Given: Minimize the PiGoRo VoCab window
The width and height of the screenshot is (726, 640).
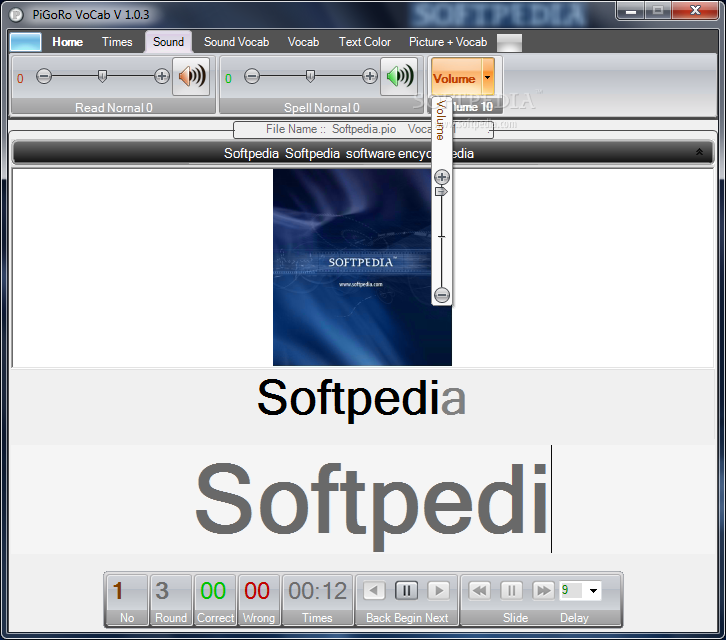Looking at the screenshot, I should pos(630,11).
